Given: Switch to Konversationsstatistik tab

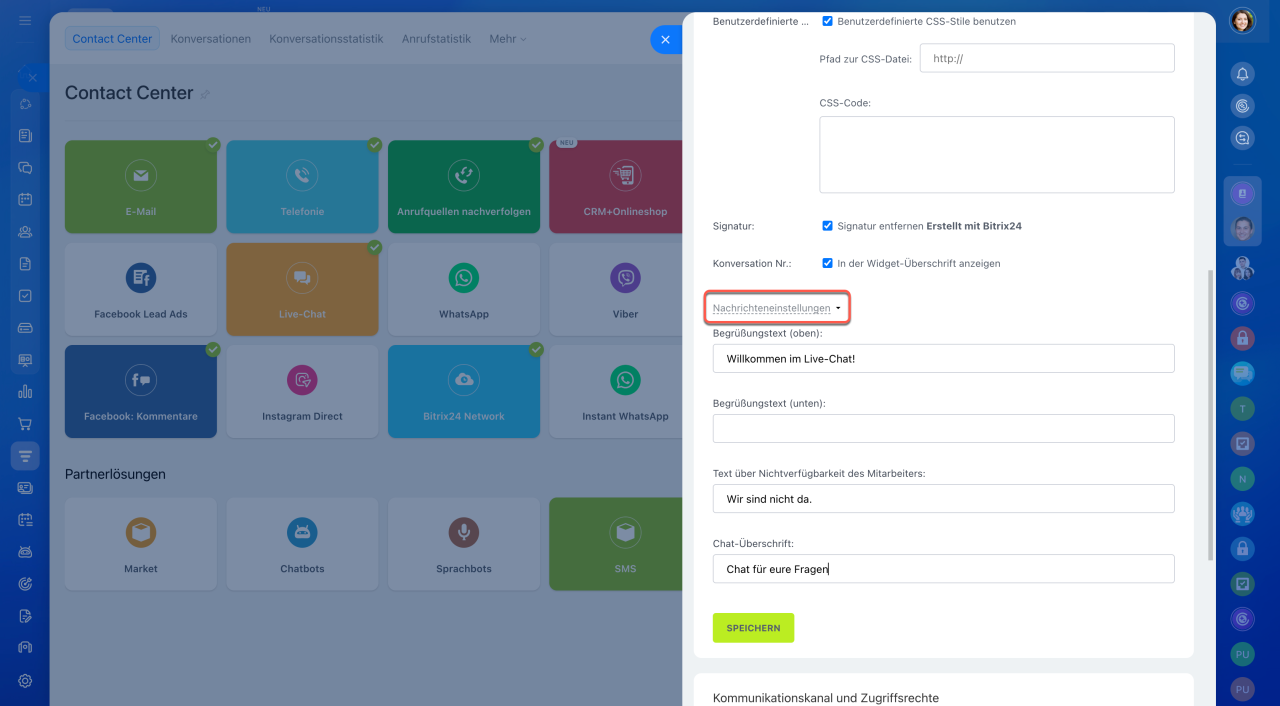Looking at the screenshot, I should point(326,39).
